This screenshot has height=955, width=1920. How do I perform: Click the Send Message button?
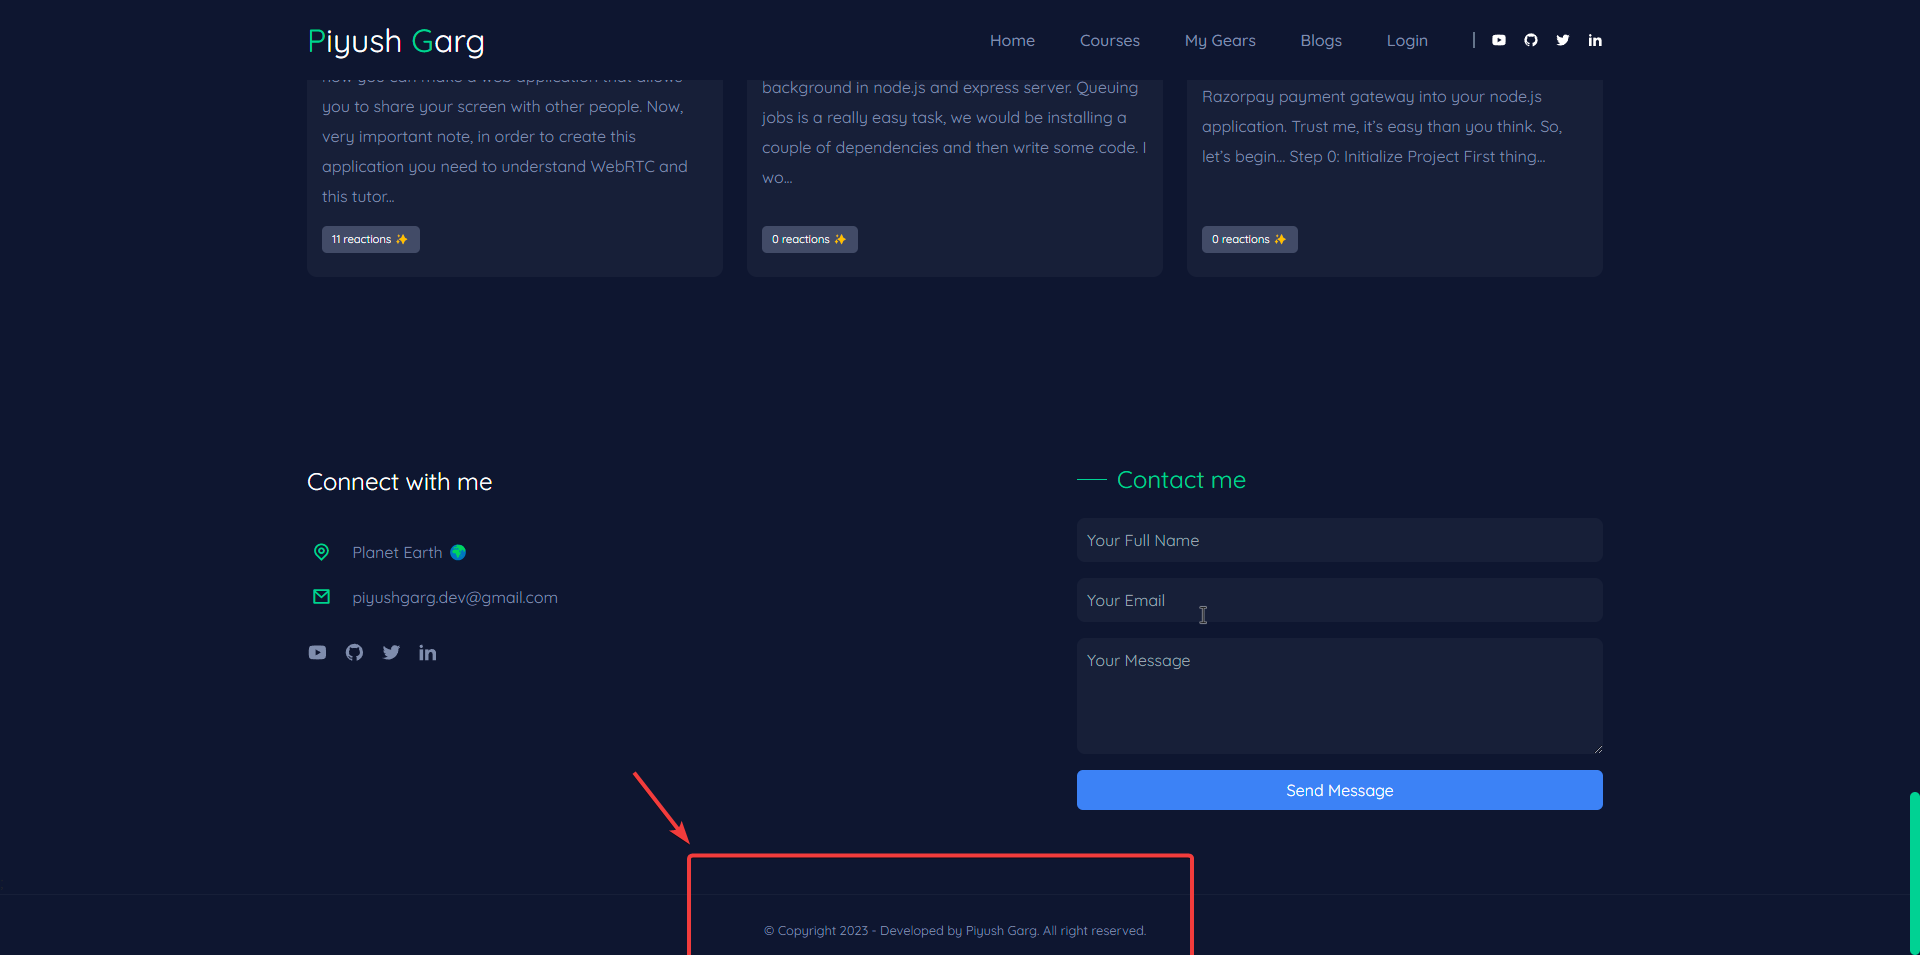1339,790
